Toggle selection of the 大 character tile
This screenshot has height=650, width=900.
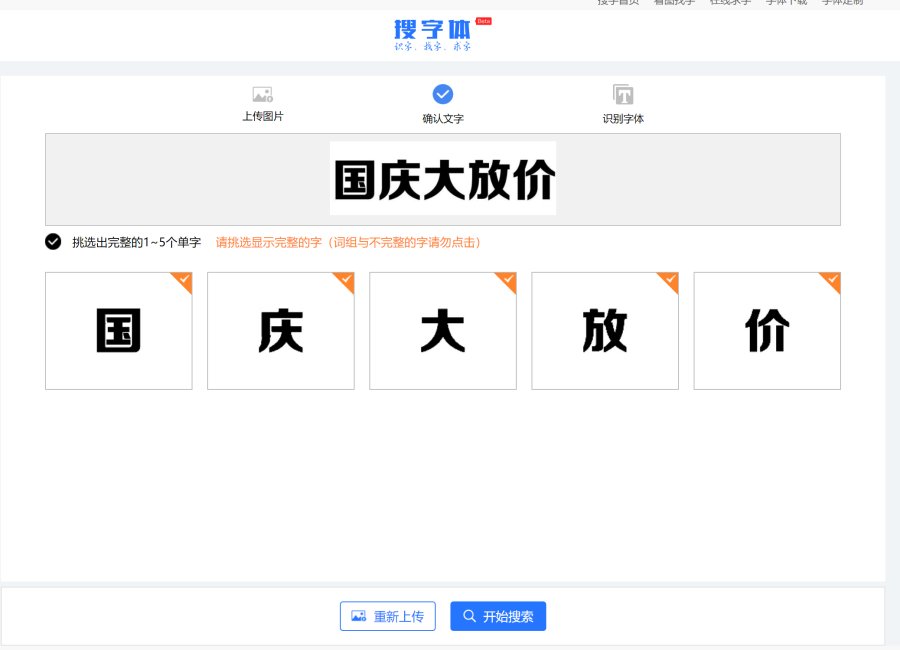[442, 331]
